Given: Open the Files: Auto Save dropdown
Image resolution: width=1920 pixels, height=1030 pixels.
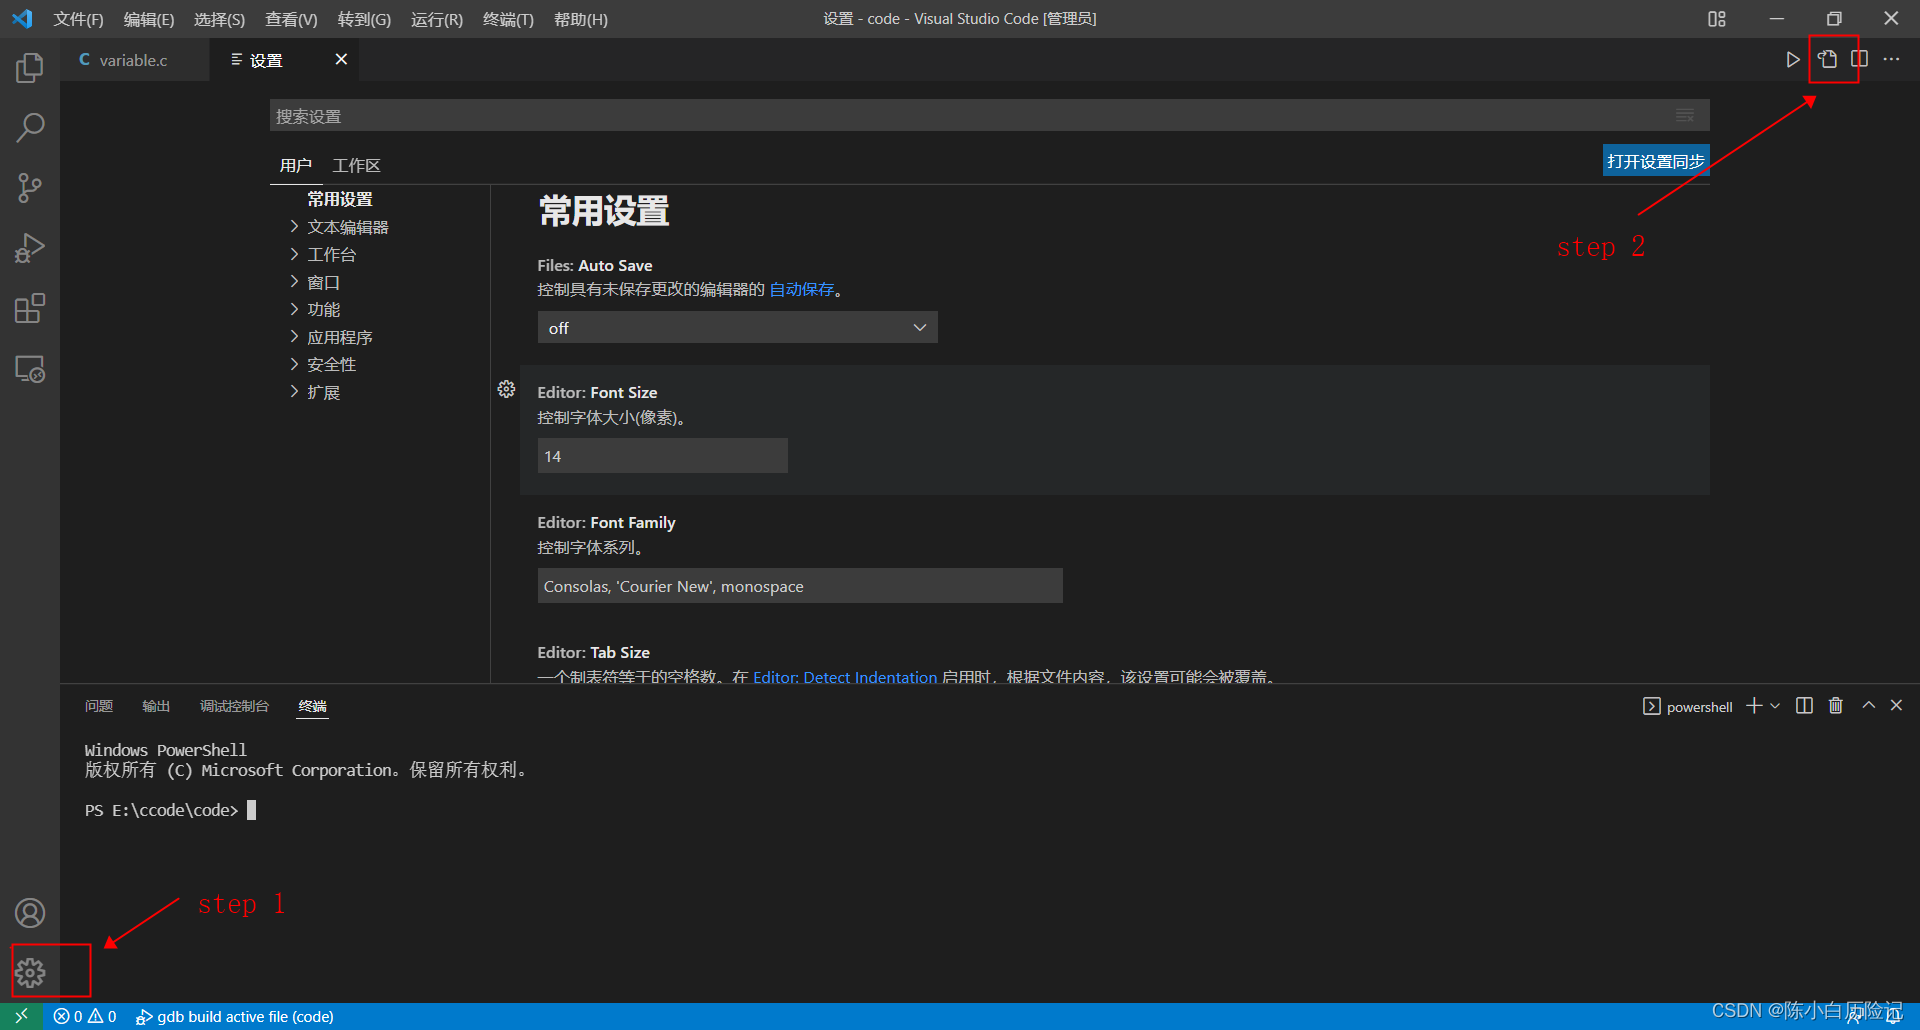Looking at the screenshot, I should point(737,327).
